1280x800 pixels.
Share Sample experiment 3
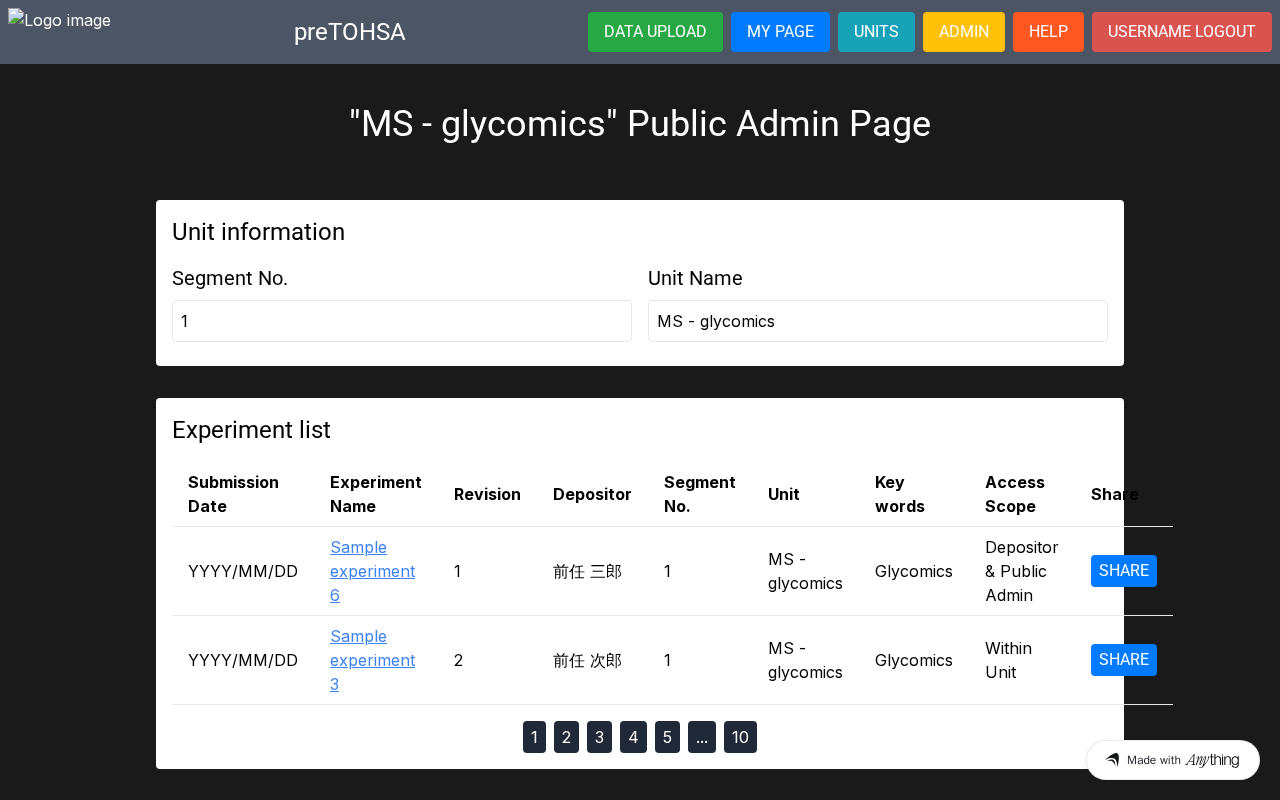pos(1123,660)
